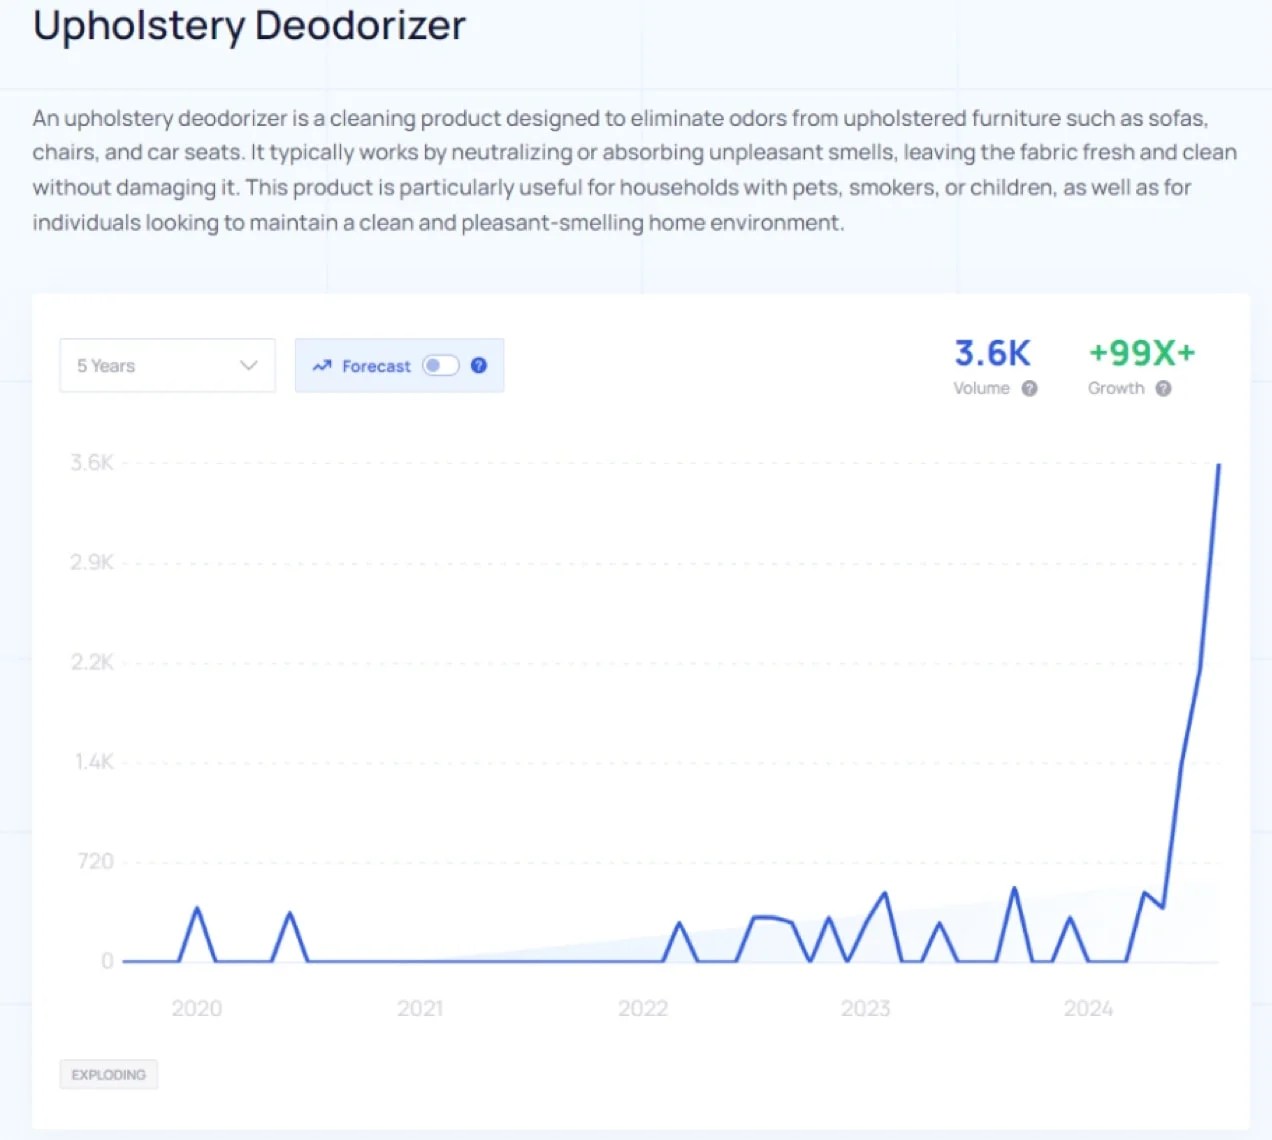The height and width of the screenshot is (1140, 1272).
Task: Open the 5 Years time range dropdown
Action: 167,366
